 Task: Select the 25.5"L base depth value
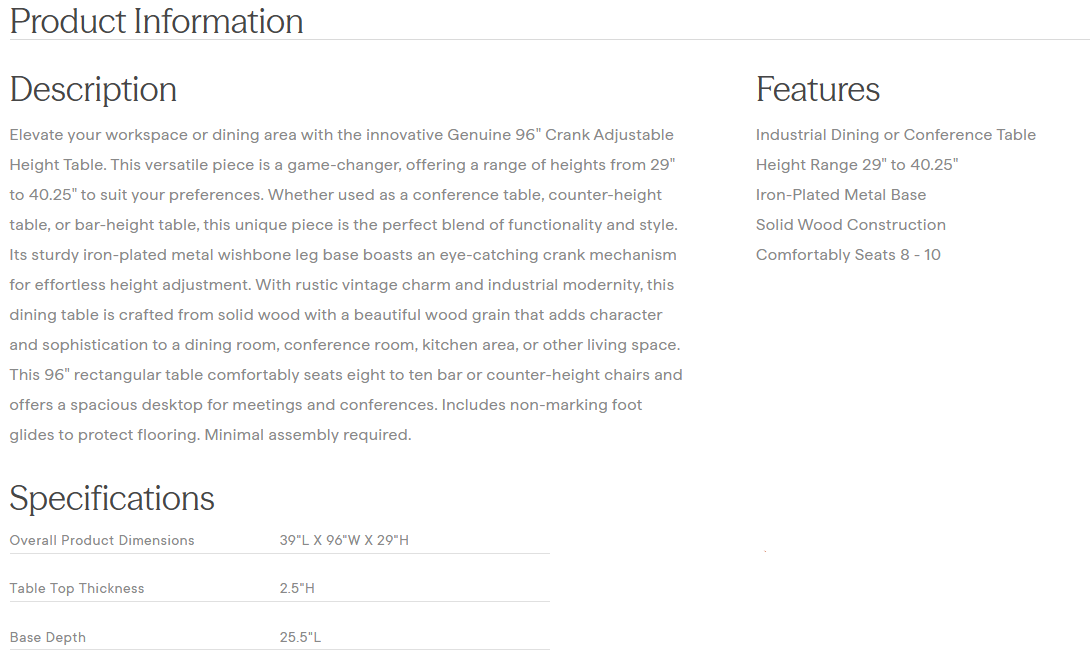tap(300, 637)
